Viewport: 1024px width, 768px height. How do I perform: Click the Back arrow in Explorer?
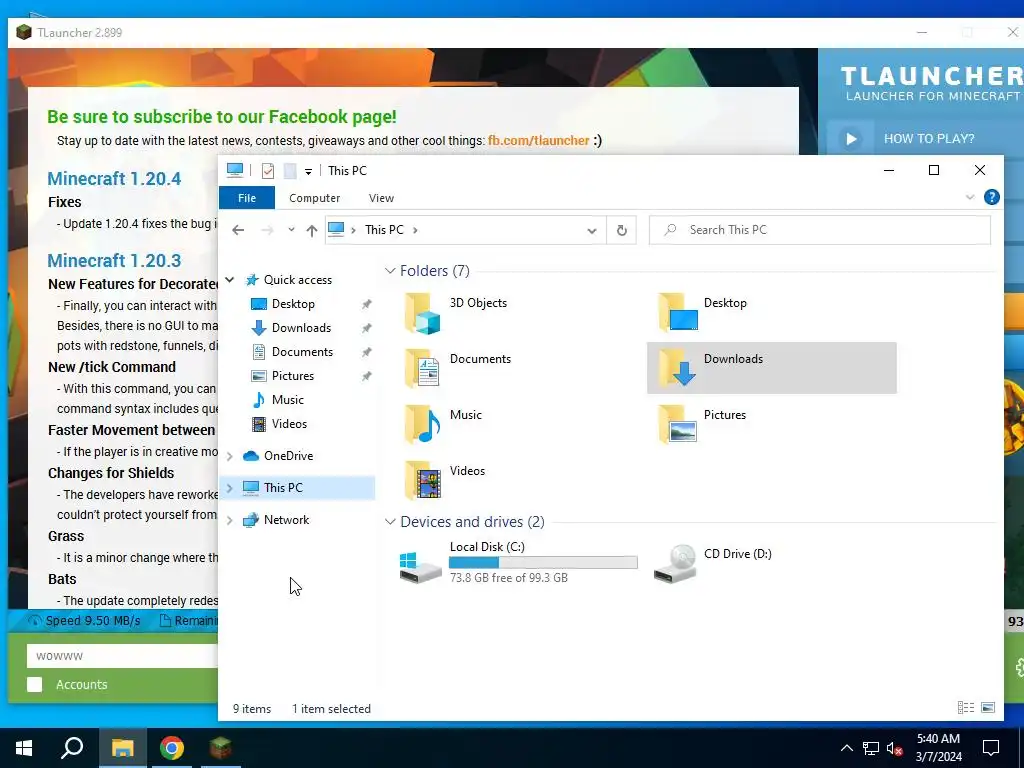pyautogui.click(x=238, y=230)
